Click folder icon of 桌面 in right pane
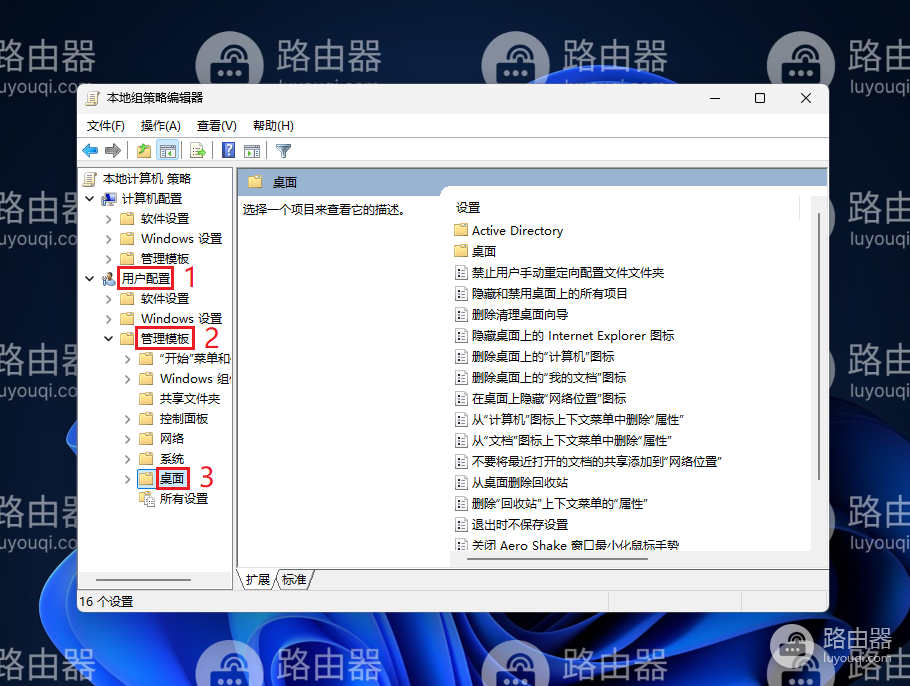The image size is (910, 686). coord(461,251)
